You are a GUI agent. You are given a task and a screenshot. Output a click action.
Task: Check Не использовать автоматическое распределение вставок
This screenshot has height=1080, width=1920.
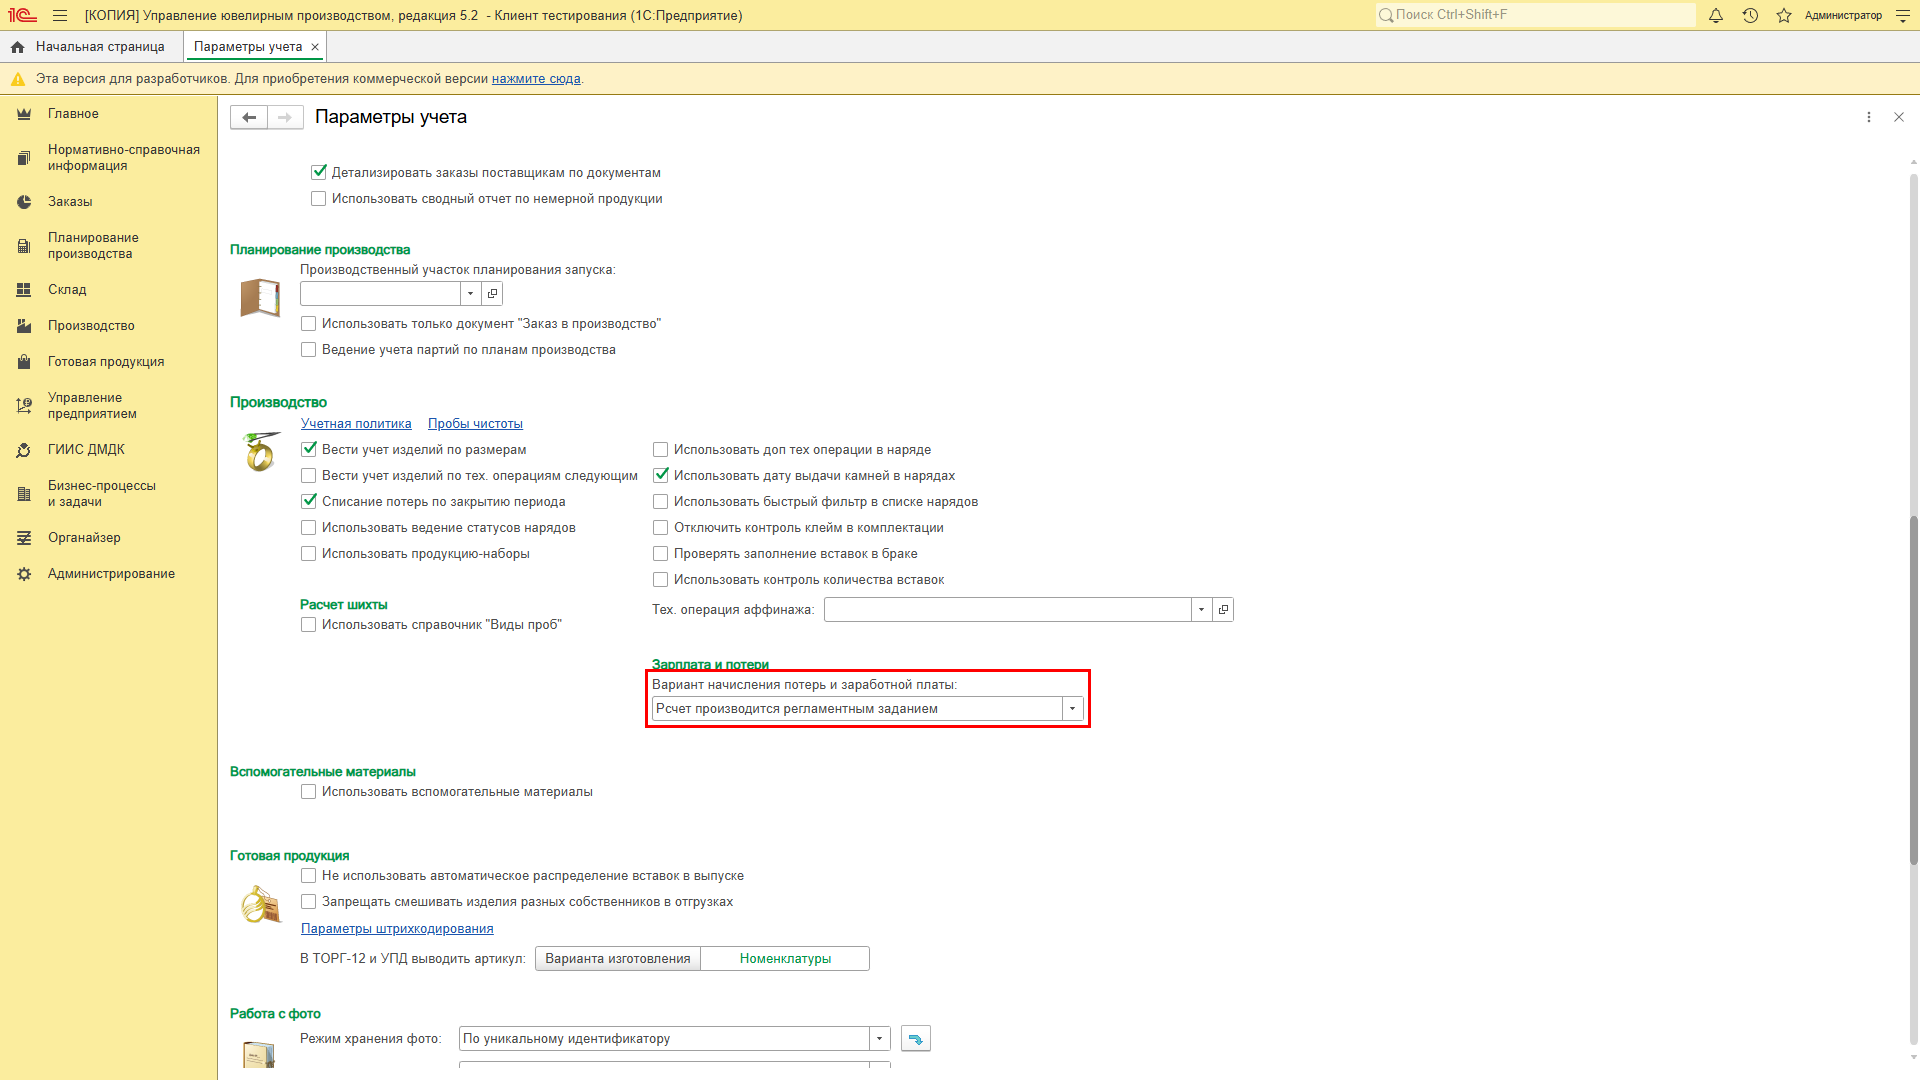tap(309, 875)
